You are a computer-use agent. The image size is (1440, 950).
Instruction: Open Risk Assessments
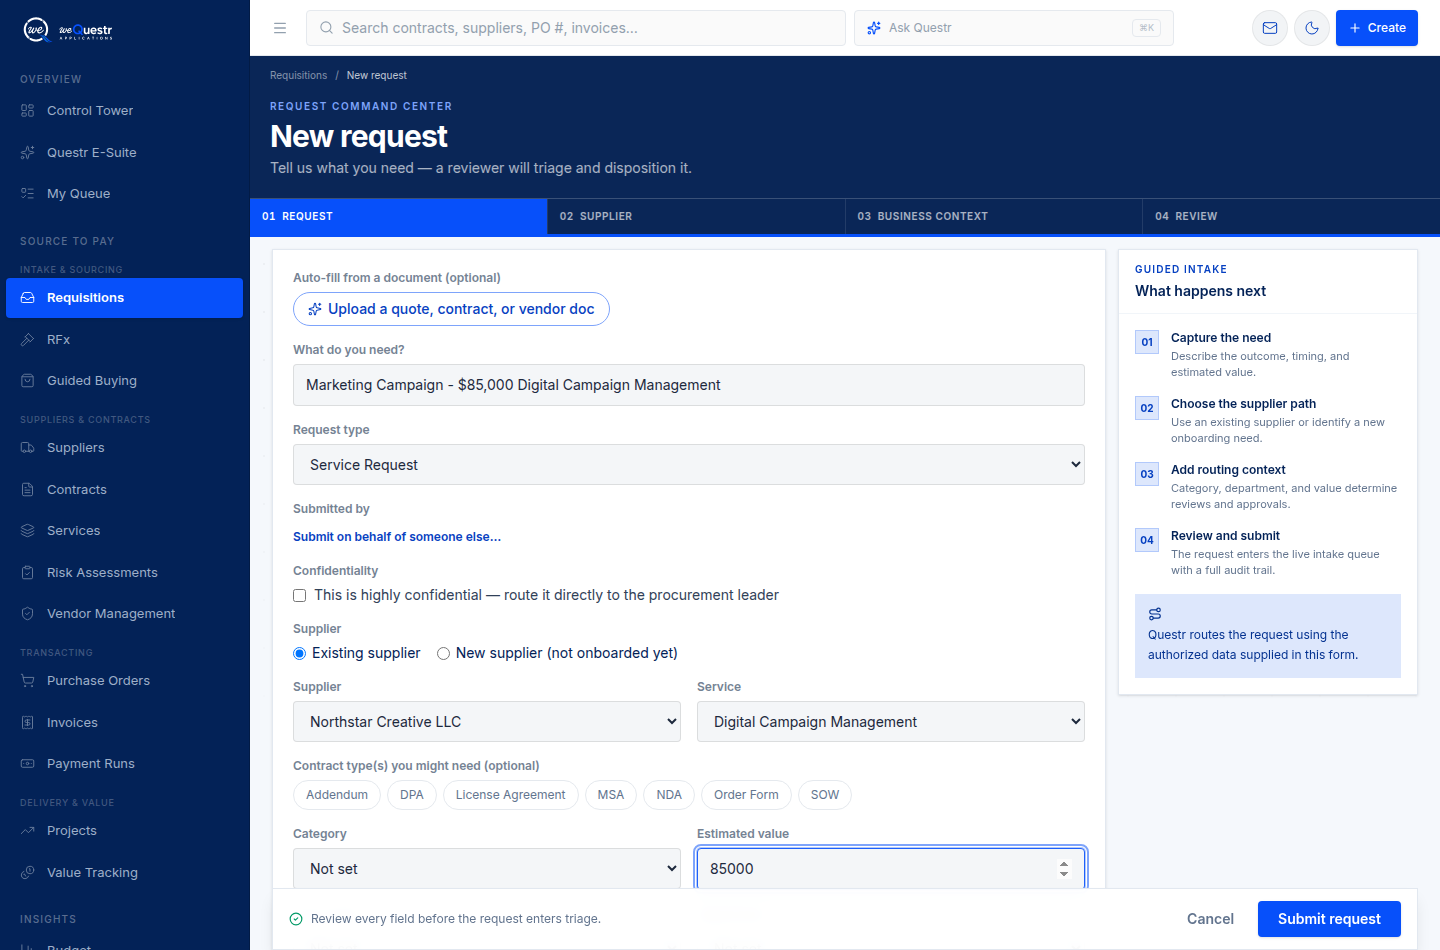[x=124, y=573]
